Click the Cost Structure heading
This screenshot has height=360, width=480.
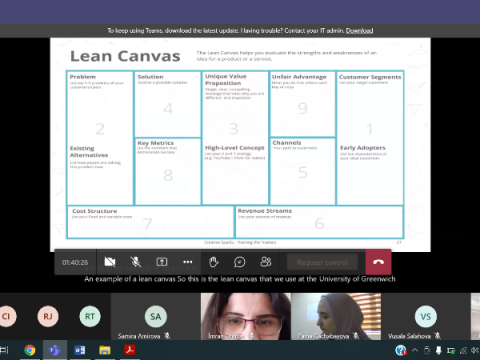95,211
